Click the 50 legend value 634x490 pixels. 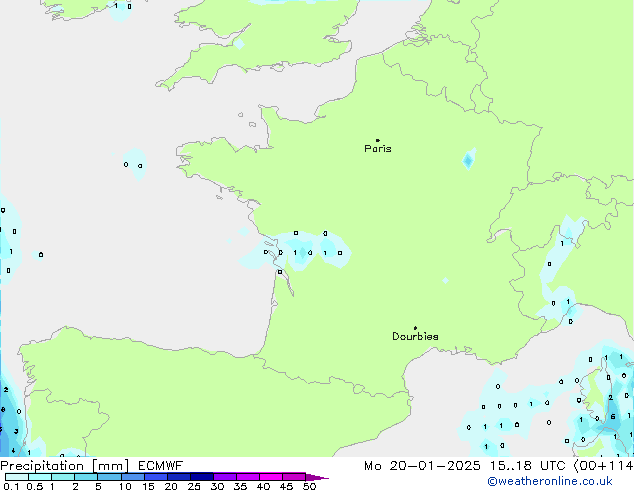pyautogui.click(x=309, y=486)
